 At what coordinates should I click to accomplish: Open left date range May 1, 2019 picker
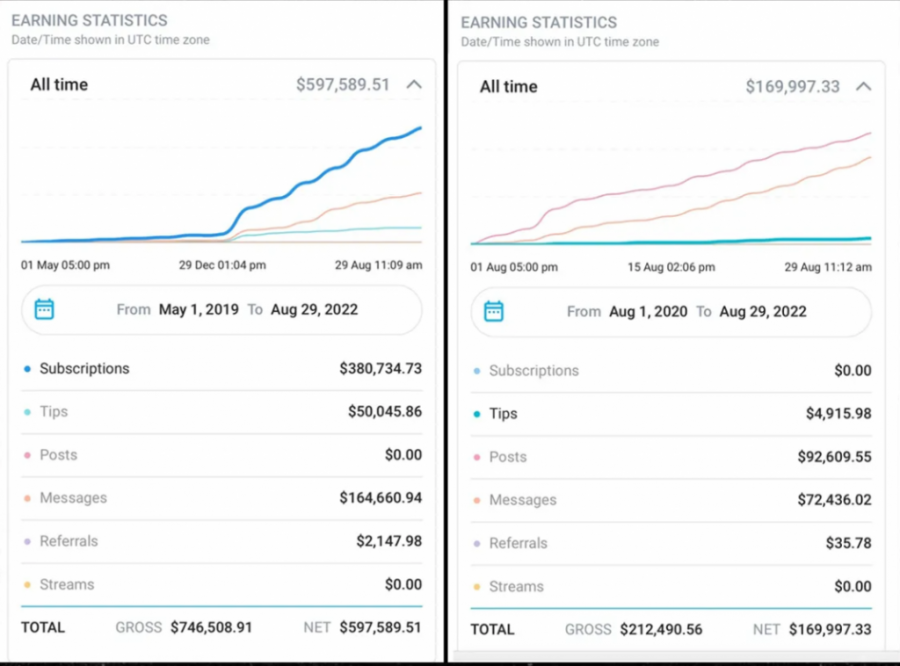click(x=198, y=309)
